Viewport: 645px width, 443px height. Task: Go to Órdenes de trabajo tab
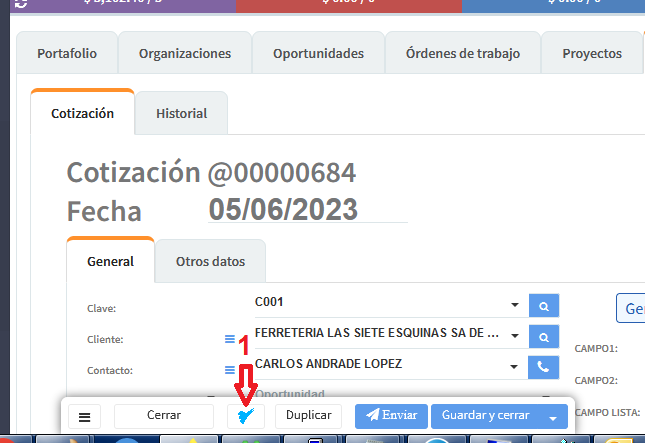[463, 53]
